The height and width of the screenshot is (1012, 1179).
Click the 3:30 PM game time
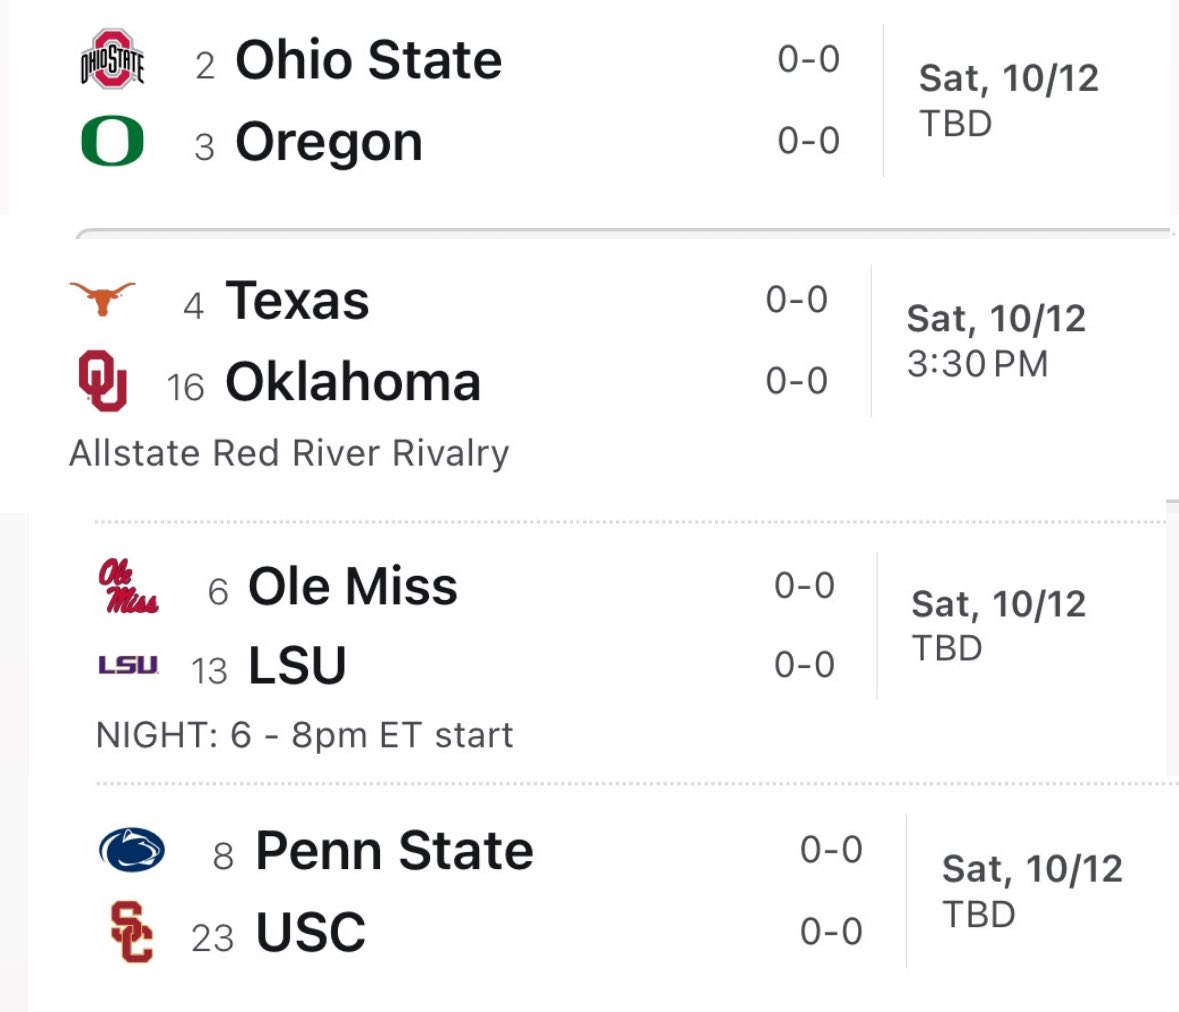(977, 364)
